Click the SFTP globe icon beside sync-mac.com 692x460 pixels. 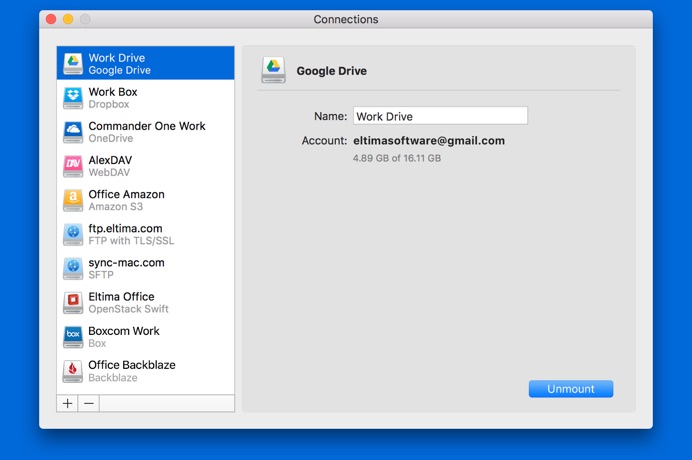coord(73,268)
